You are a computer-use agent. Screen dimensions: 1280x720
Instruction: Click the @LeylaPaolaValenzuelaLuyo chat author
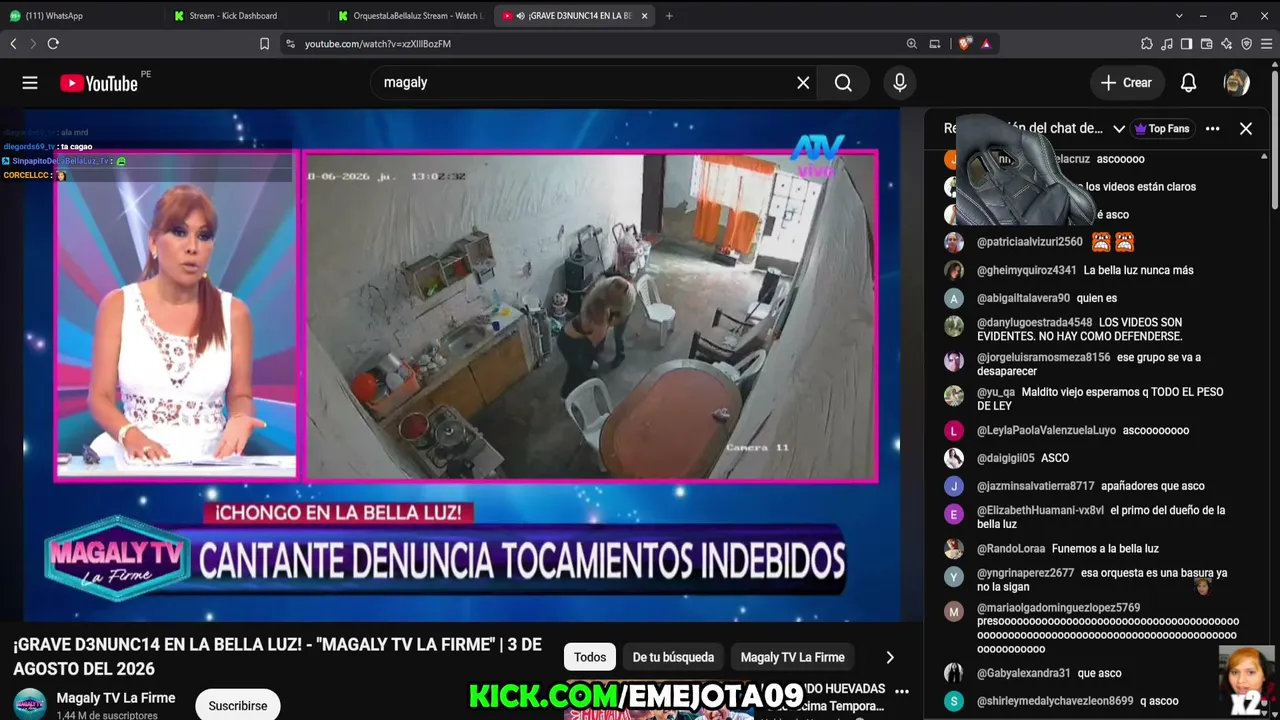click(1046, 430)
